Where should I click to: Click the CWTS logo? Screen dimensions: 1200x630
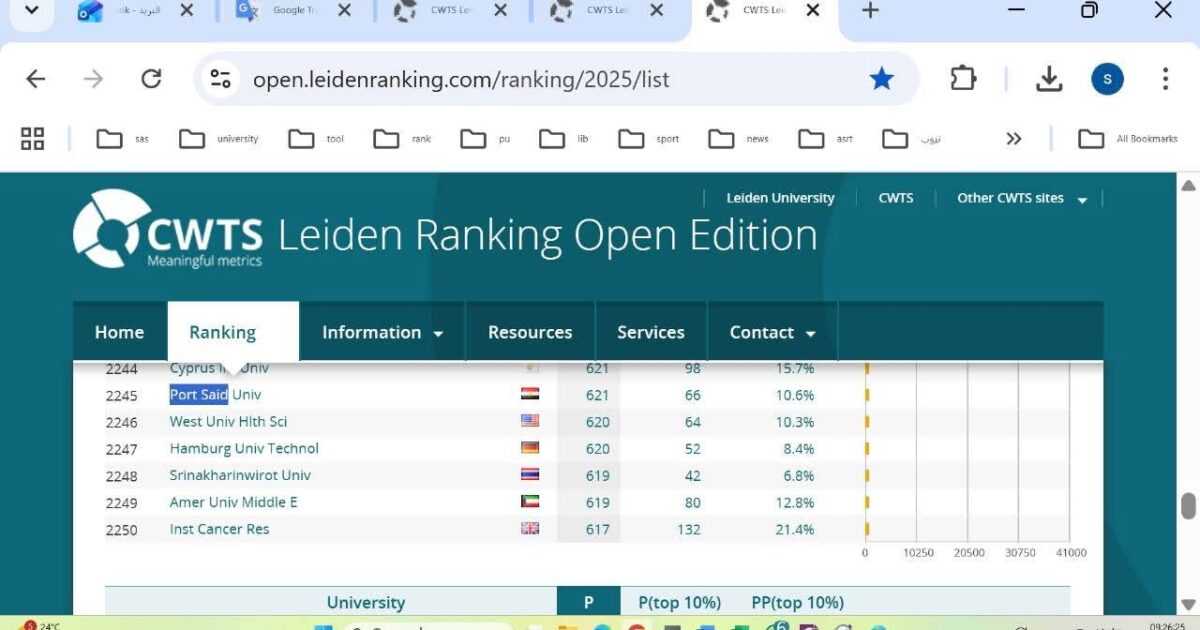click(165, 232)
